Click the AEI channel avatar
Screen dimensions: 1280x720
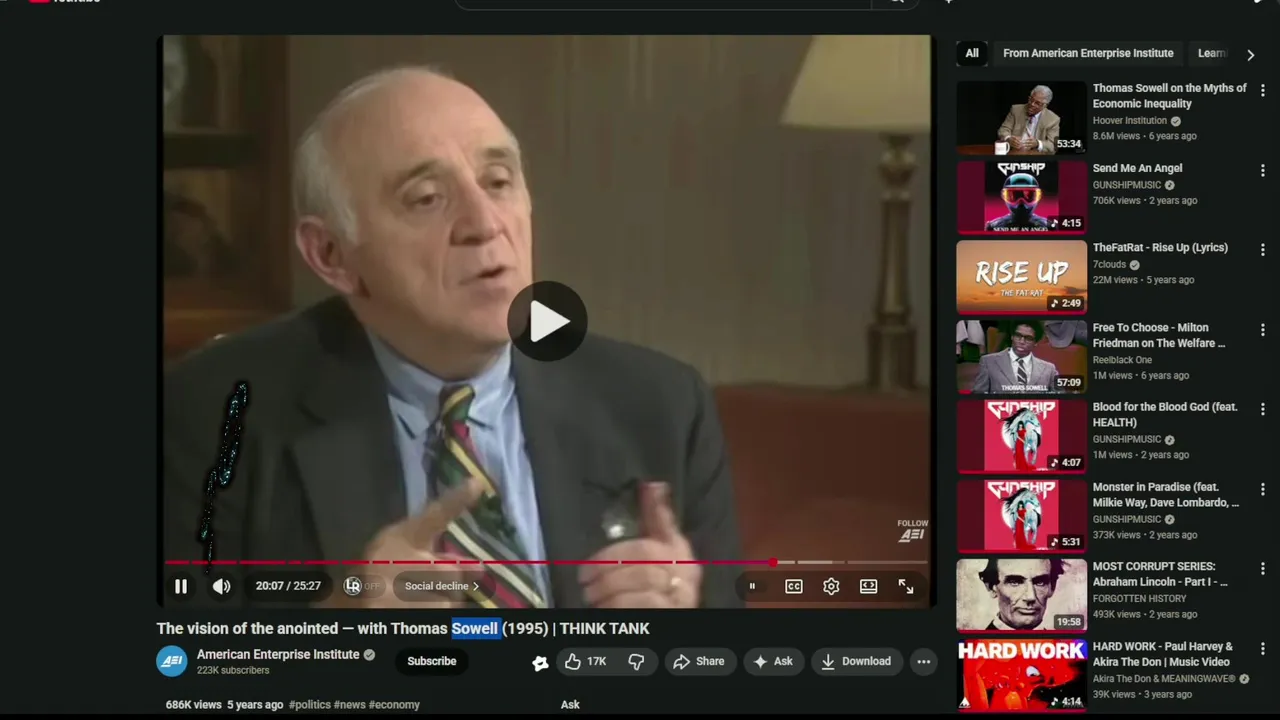(x=172, y=661)
